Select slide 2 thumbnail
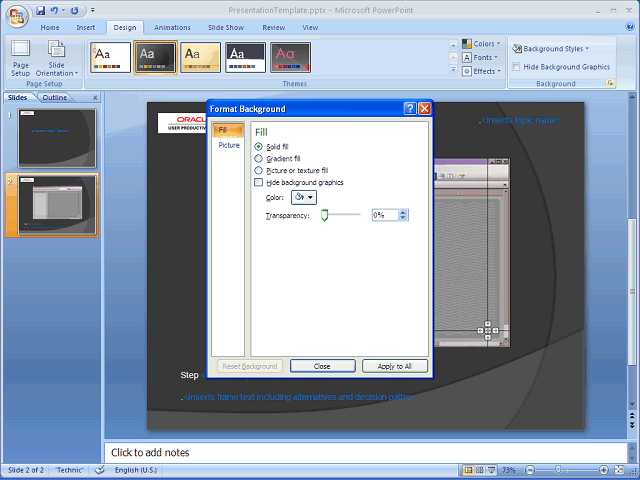640x480 pixels. coord(57,205)
